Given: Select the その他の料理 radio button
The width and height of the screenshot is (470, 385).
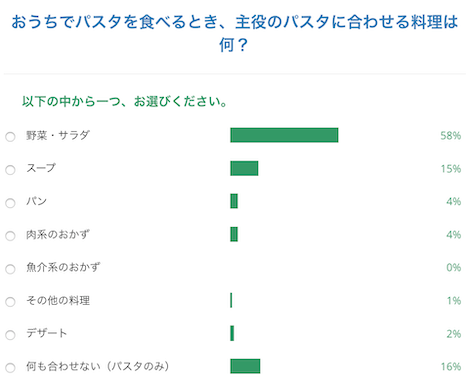Looking at the screenshot, I should click(x=10, y=302).
